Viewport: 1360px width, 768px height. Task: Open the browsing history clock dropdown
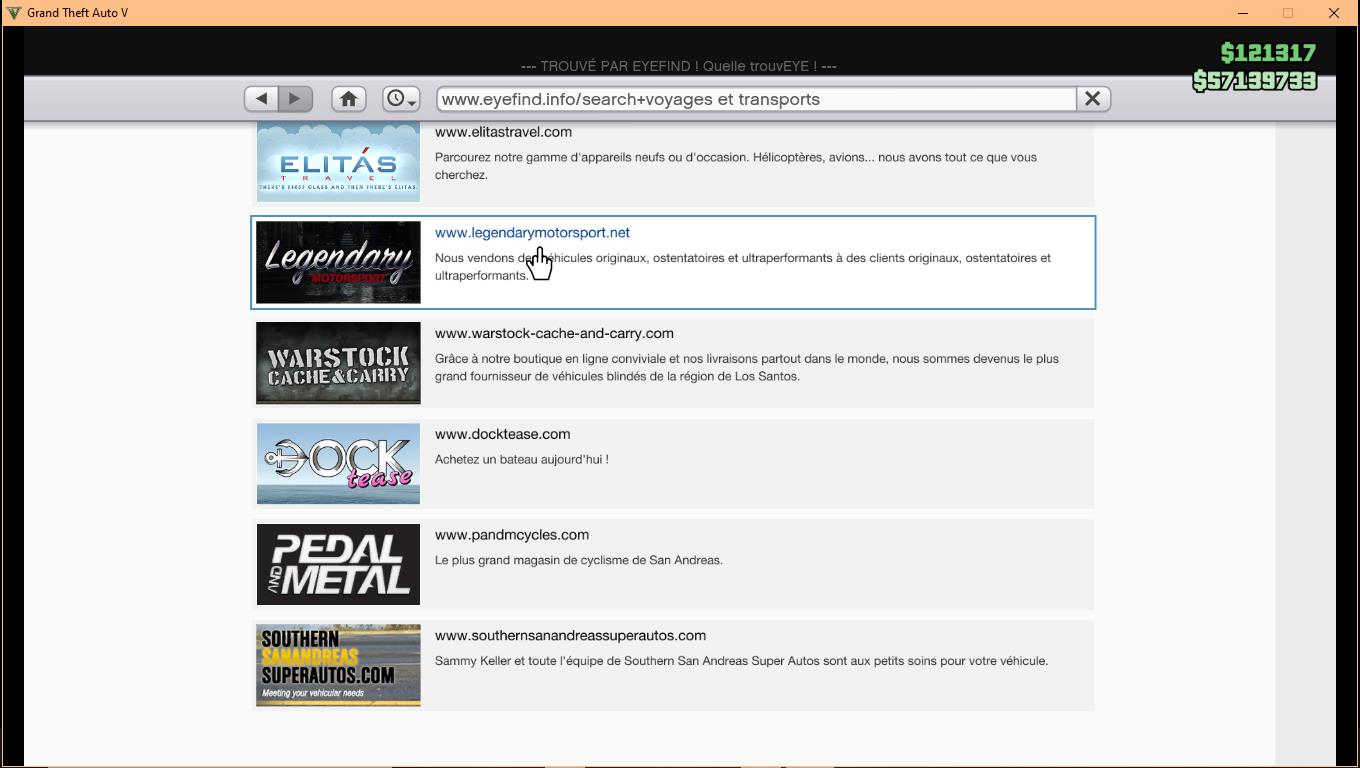click(x=401, y=99)
